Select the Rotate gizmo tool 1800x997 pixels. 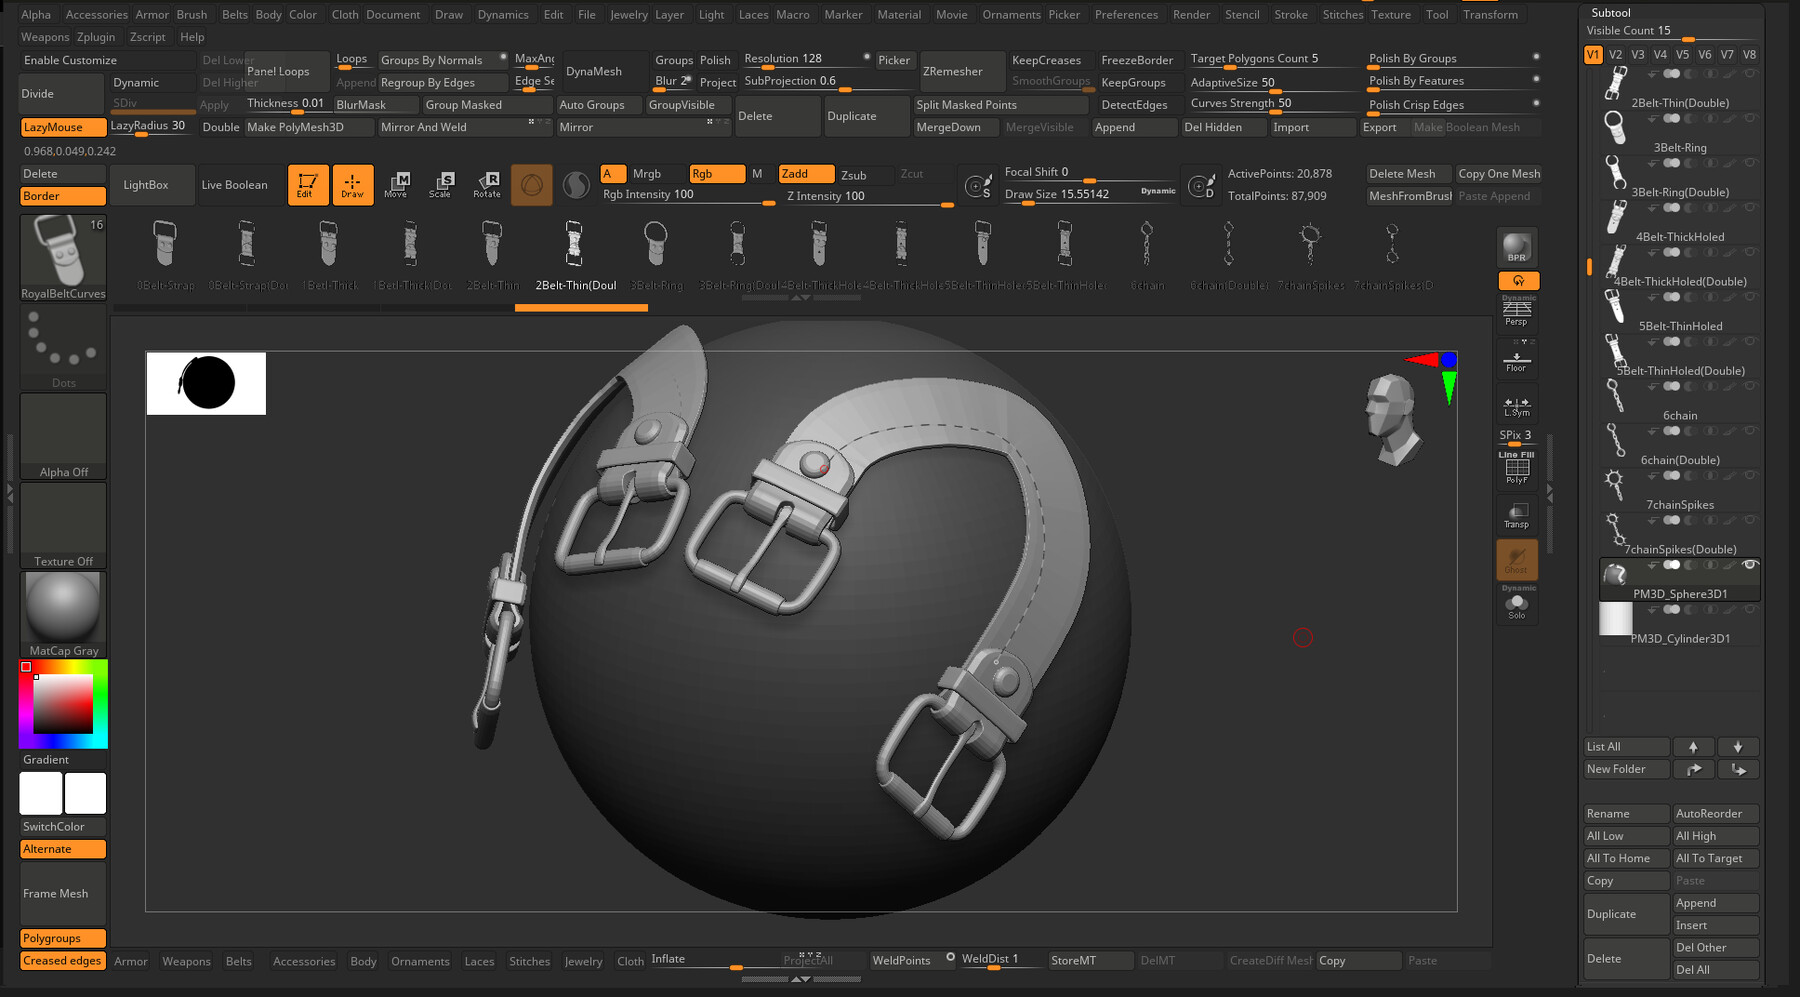487,185
